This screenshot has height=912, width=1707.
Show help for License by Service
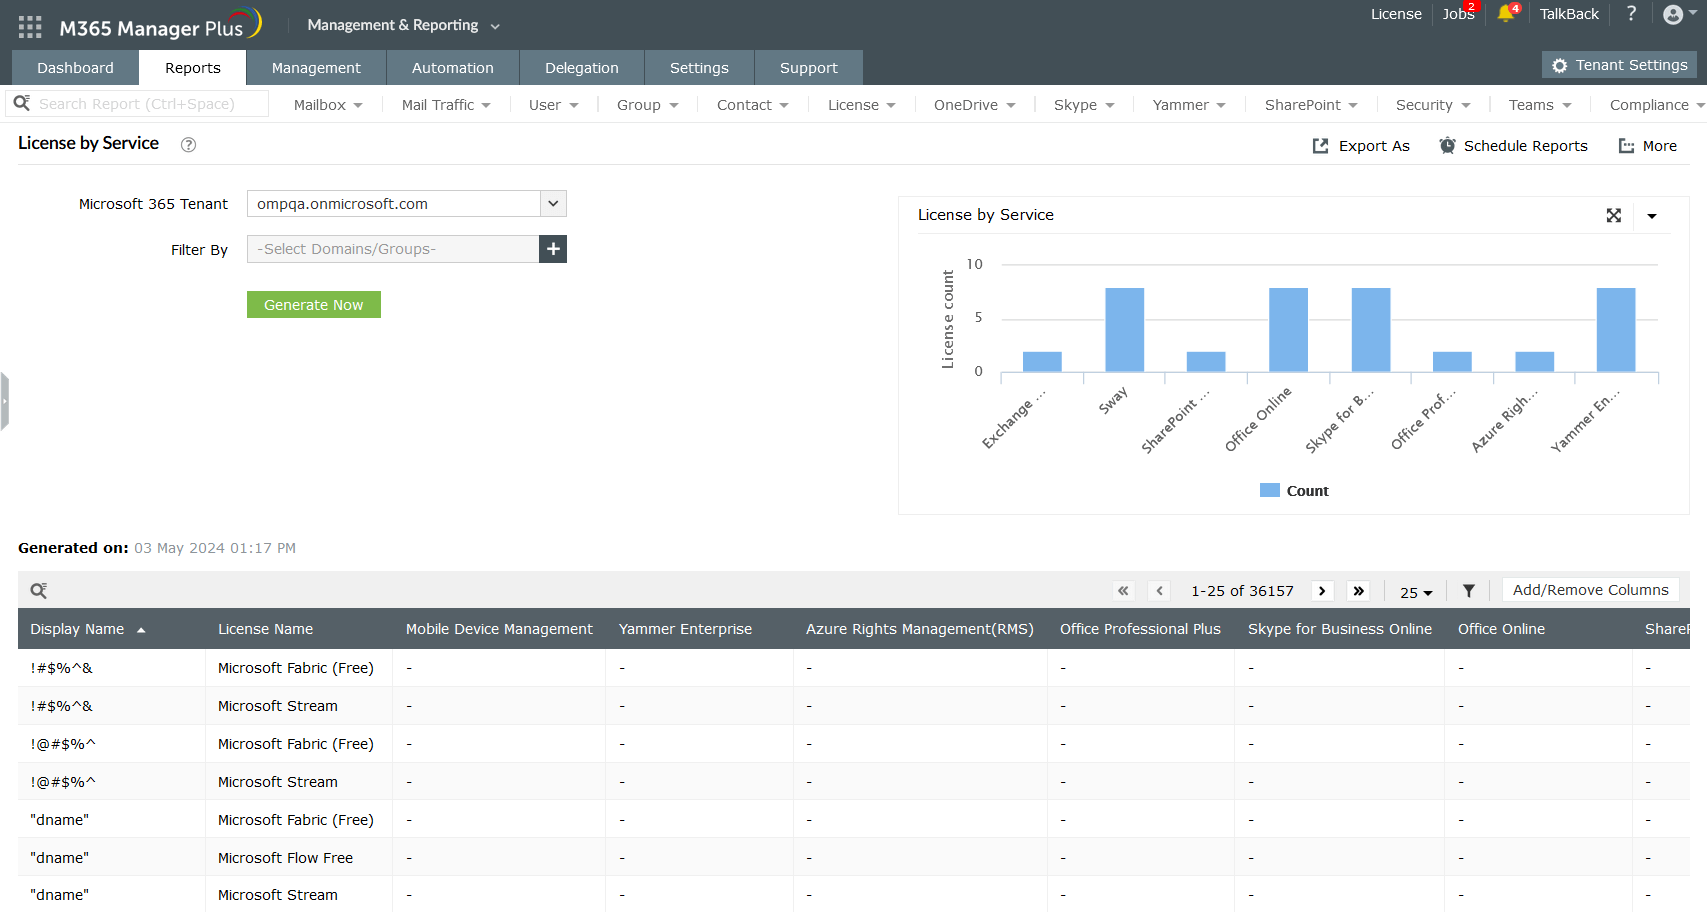click(x=188, y=145)
